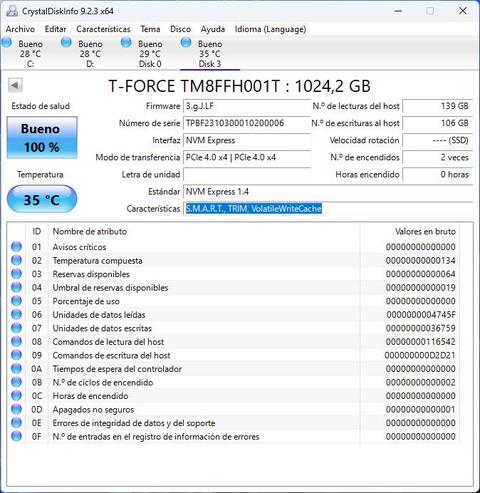Click the Estándar NVM Express 1.4 field
Image resolution: width=480 pixels, height=493 pixels.
click(328, 192)
